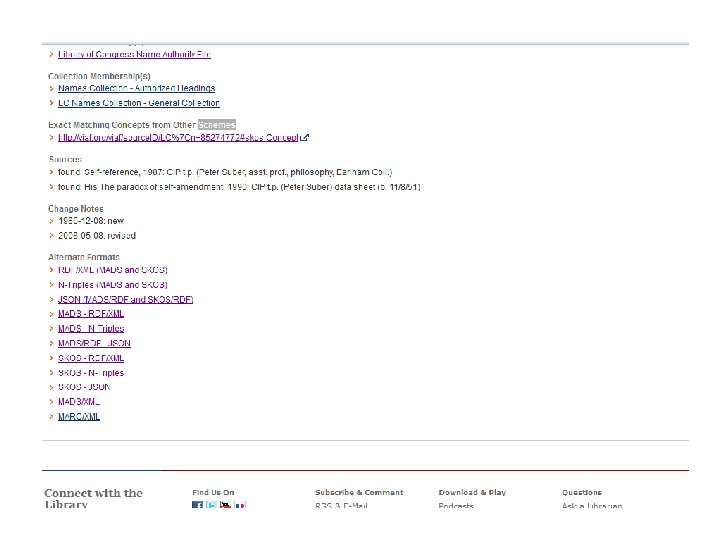Open JSON (MADS/RDF and SKOS/RDF) format
This screenshot has width=720, height=540.
(125, 299)
